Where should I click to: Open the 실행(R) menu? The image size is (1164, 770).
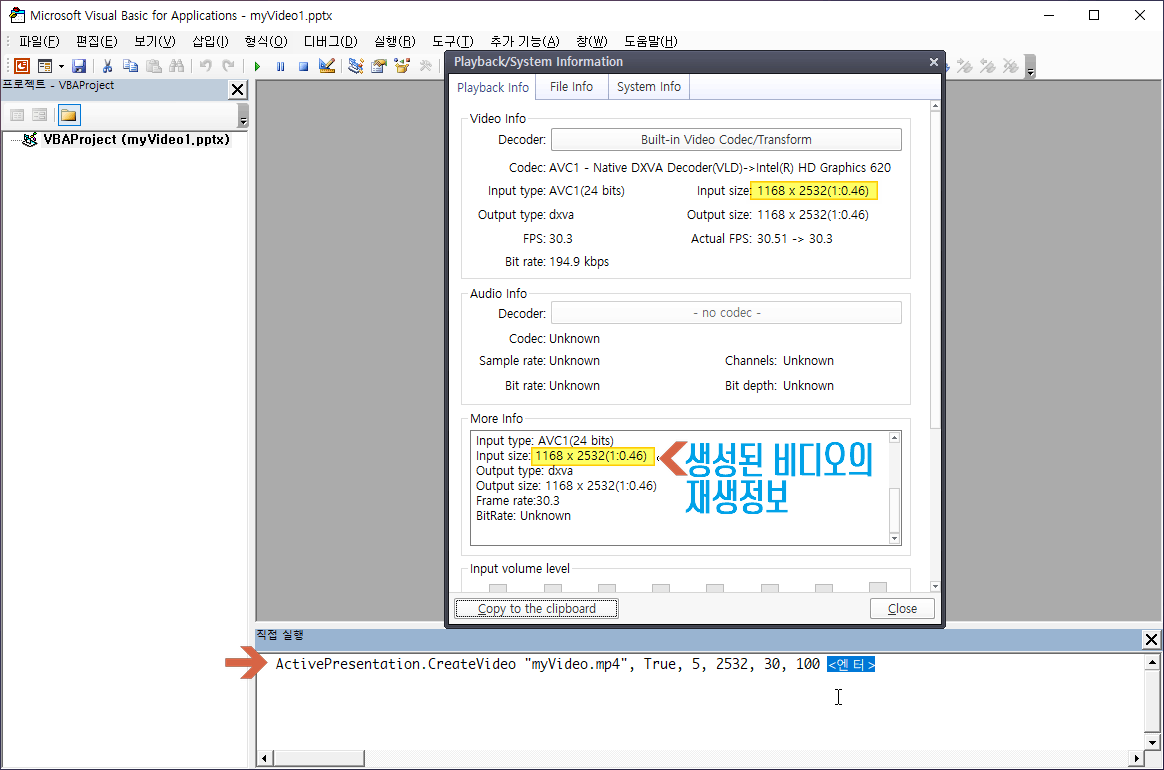(394, 41)
